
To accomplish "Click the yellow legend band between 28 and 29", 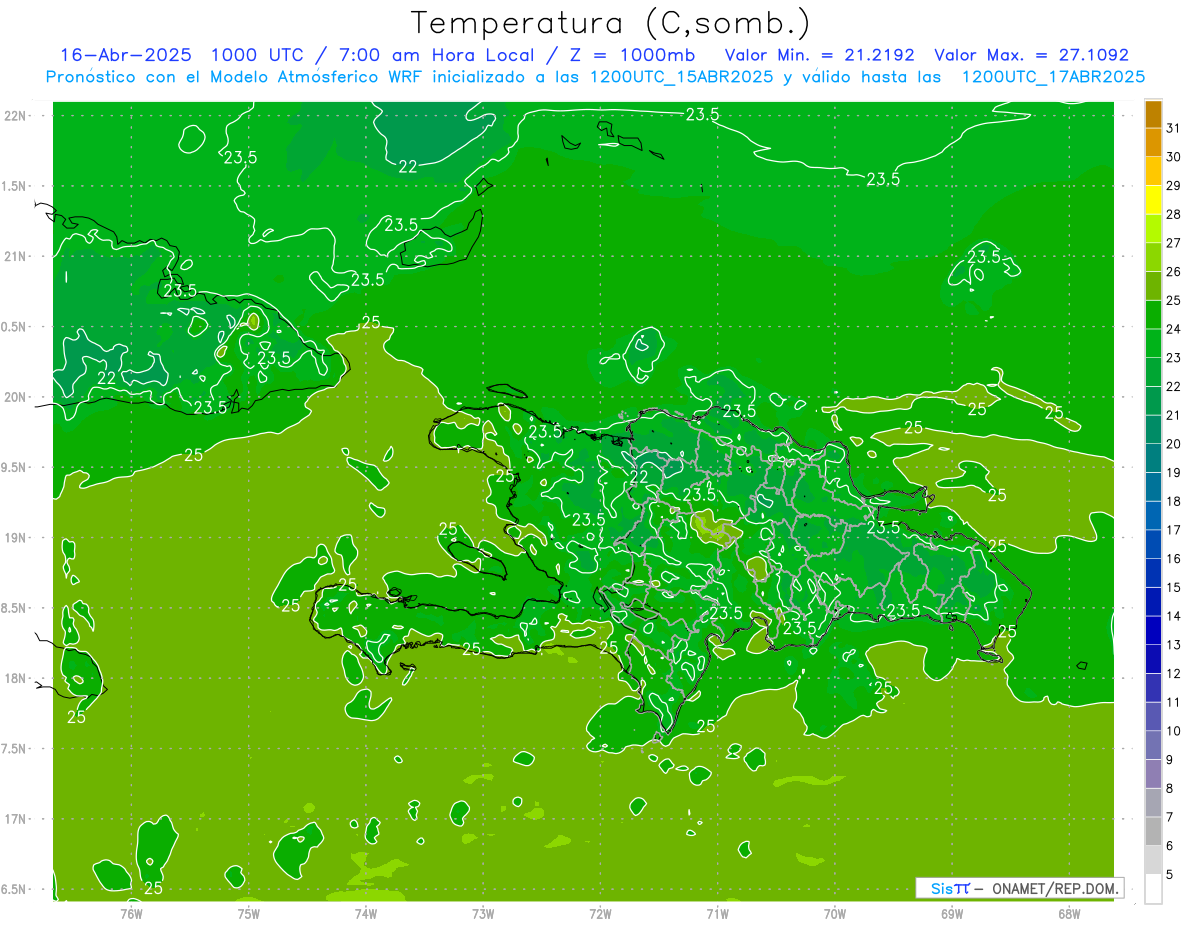I will 1153,200.
